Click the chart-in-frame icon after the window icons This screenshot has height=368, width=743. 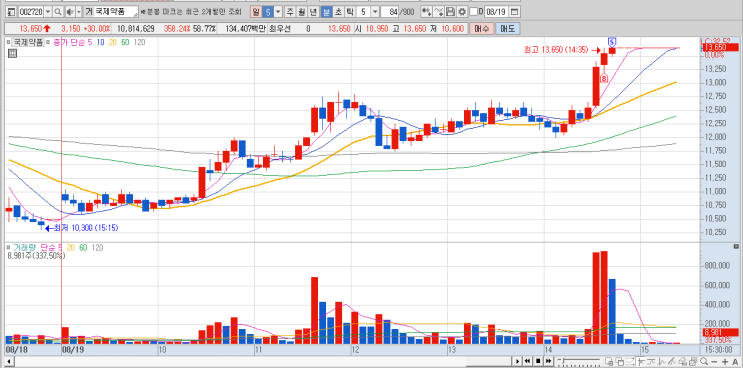630,361
